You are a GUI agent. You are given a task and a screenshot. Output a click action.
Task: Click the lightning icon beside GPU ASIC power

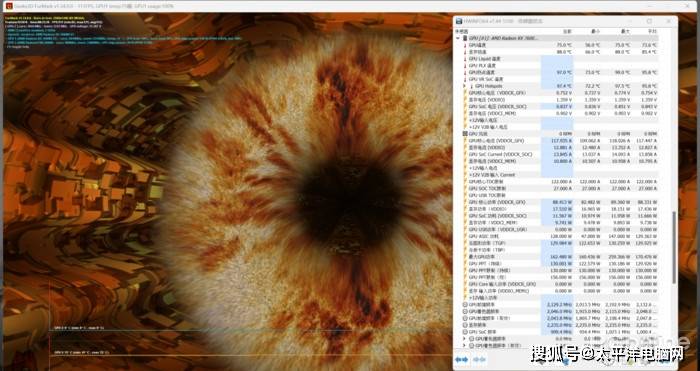(x=465, y=236)
